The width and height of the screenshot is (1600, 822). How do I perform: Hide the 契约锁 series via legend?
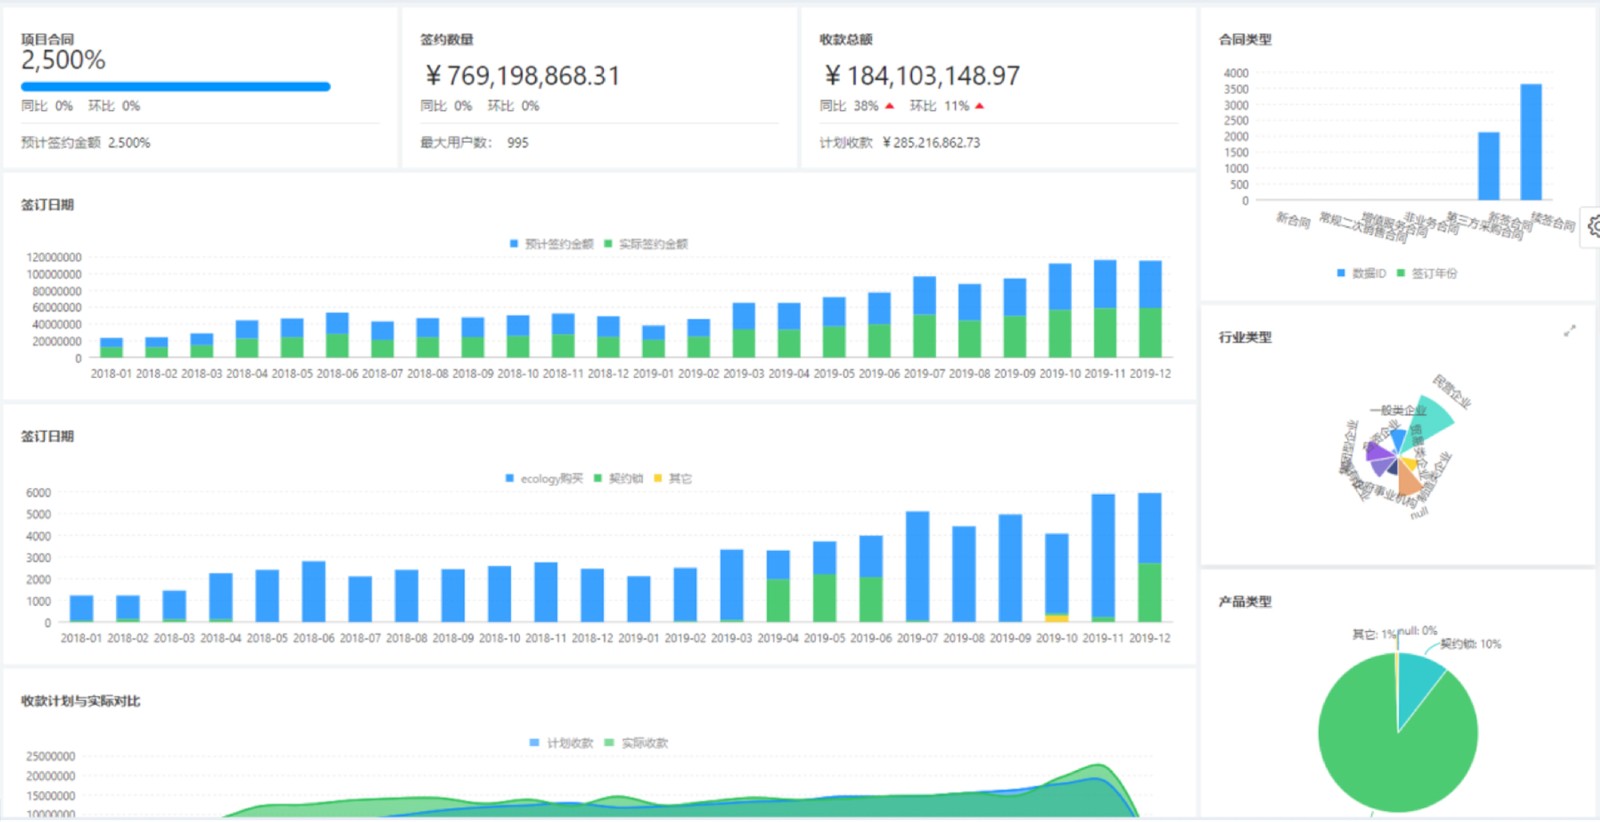point(618,478)
